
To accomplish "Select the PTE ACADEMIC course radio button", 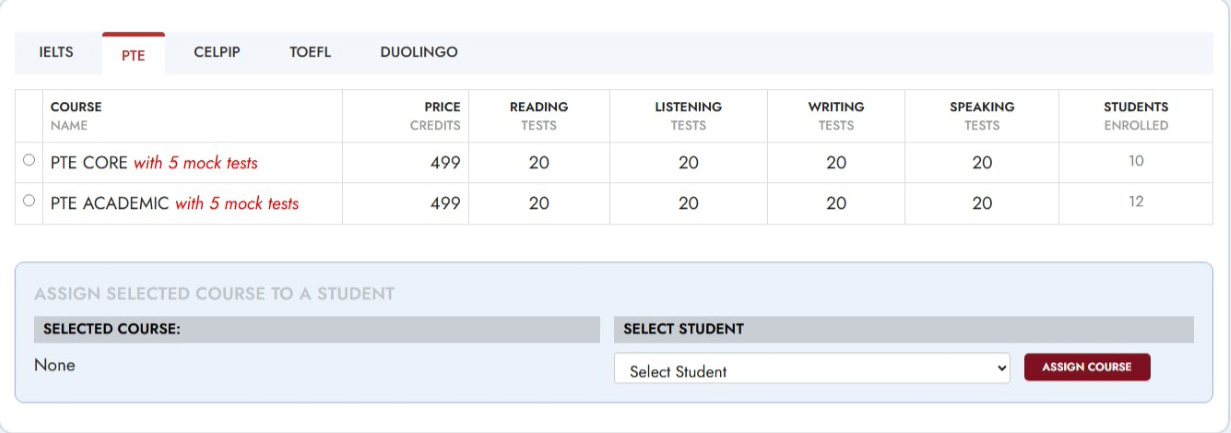I will coord(28,201).
